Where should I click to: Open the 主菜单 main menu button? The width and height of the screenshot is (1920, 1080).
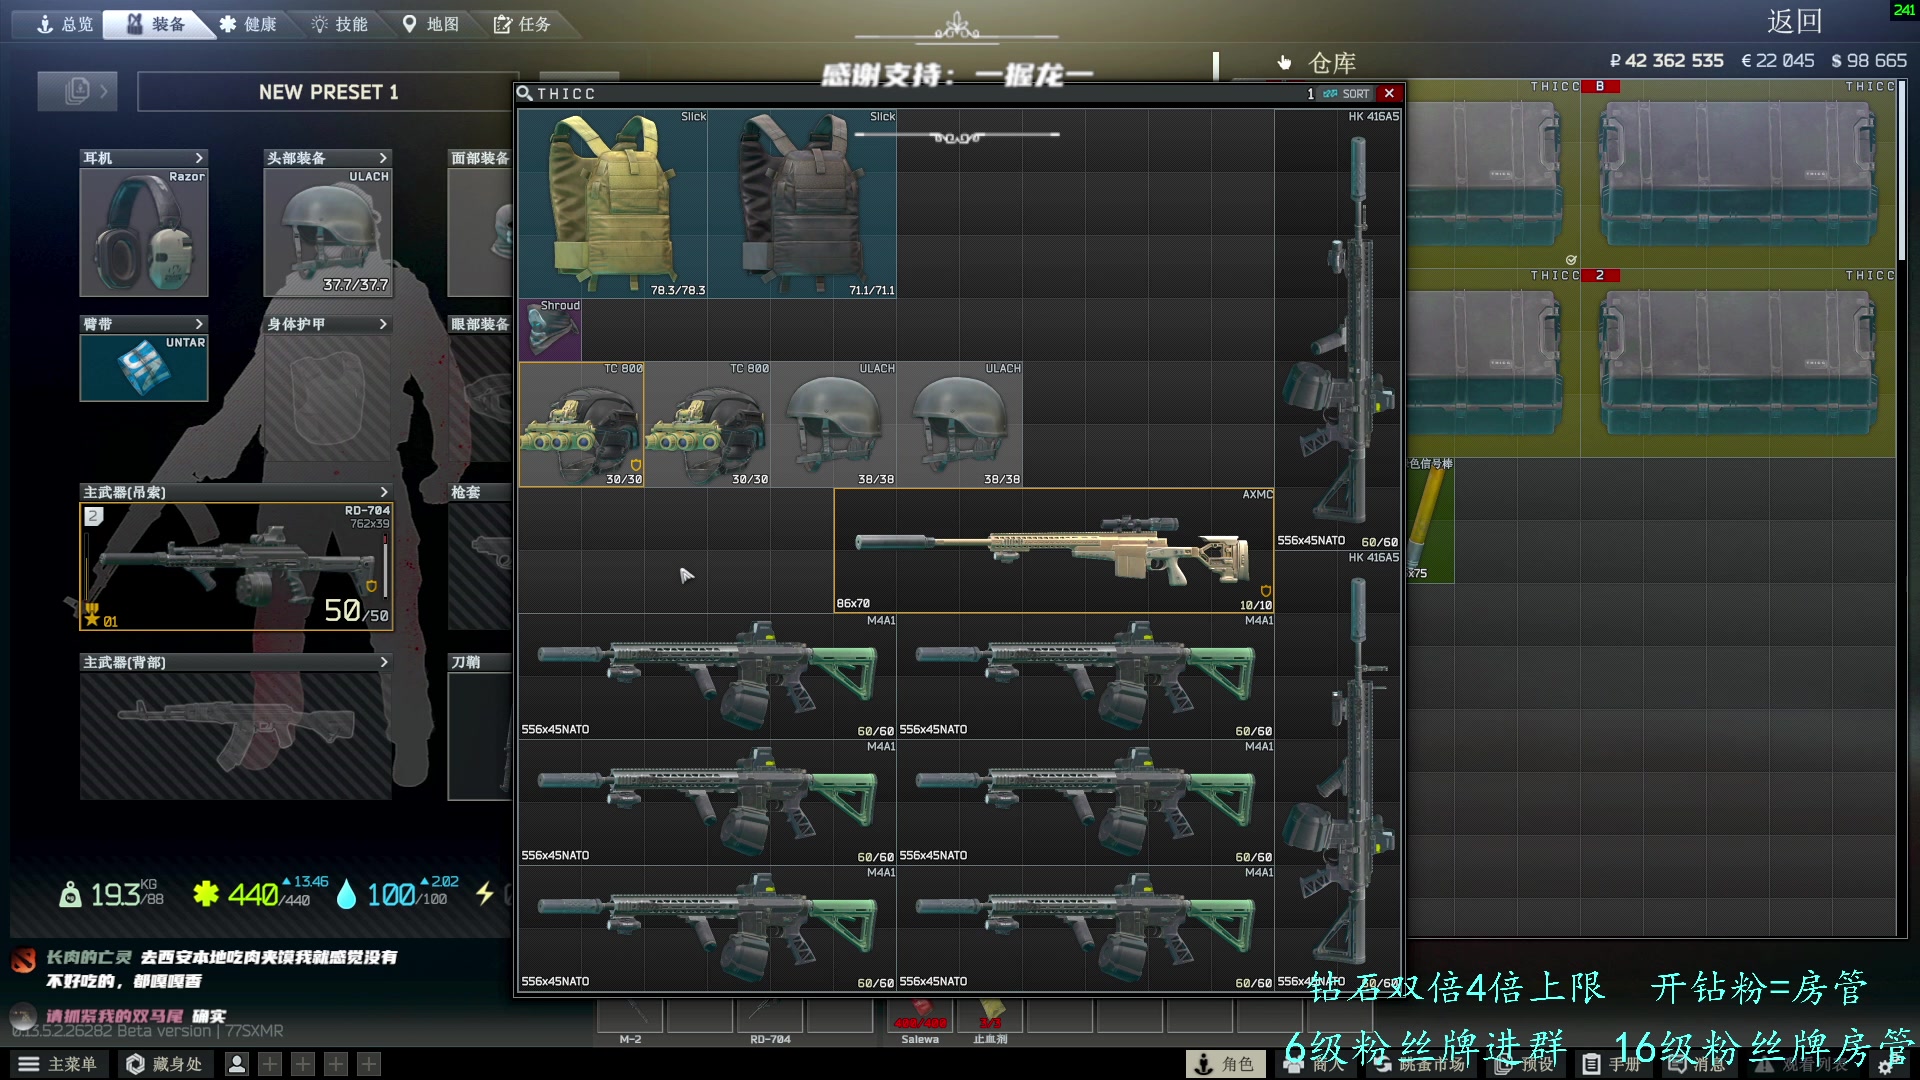(58, 1064)
